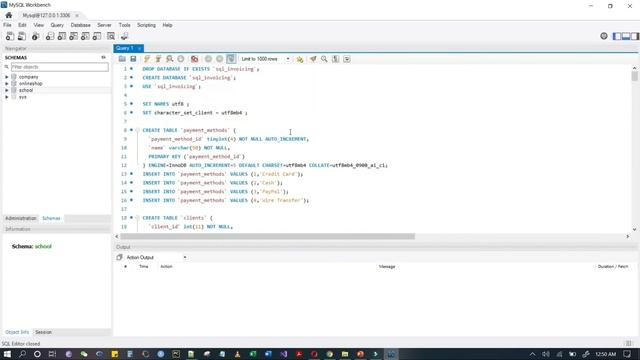640x360 pixels.
Task: Open the Query menu
Action: coord(57,25)
